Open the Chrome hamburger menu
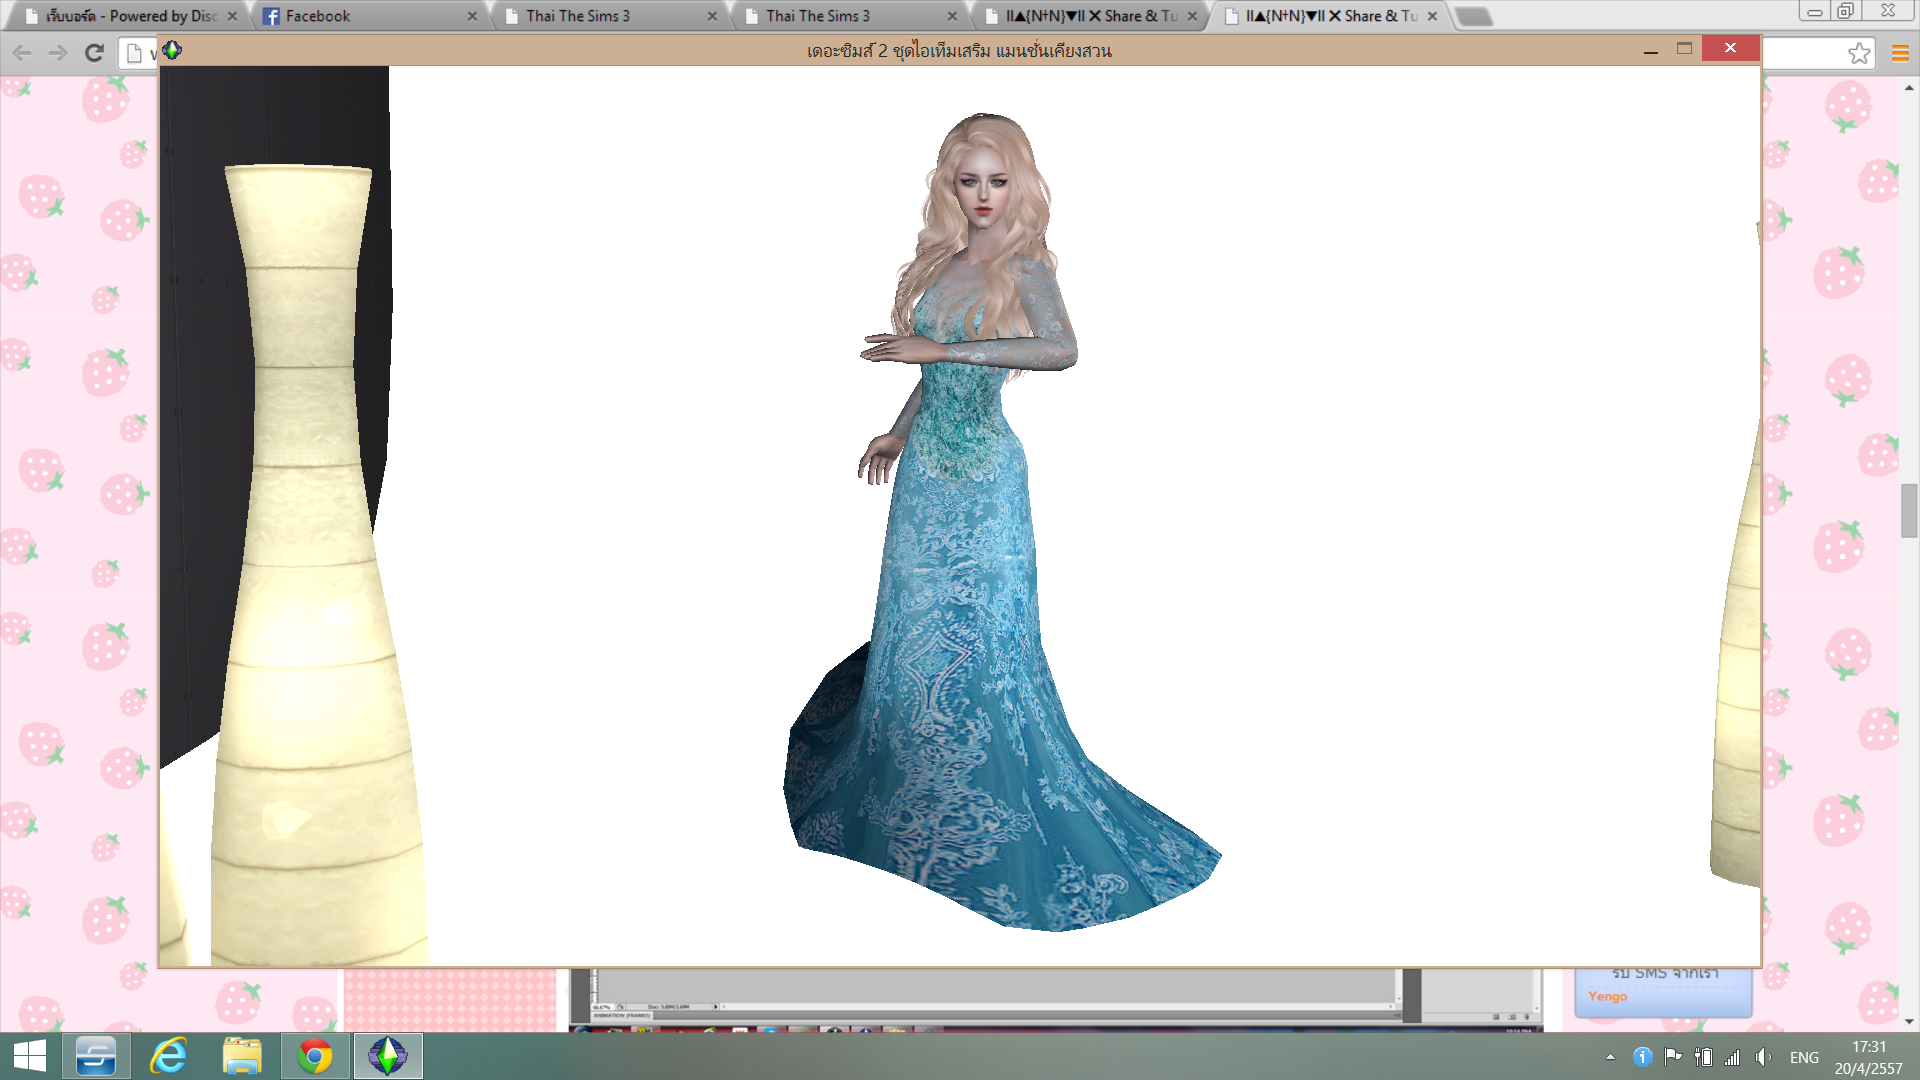 point(1901,53)
